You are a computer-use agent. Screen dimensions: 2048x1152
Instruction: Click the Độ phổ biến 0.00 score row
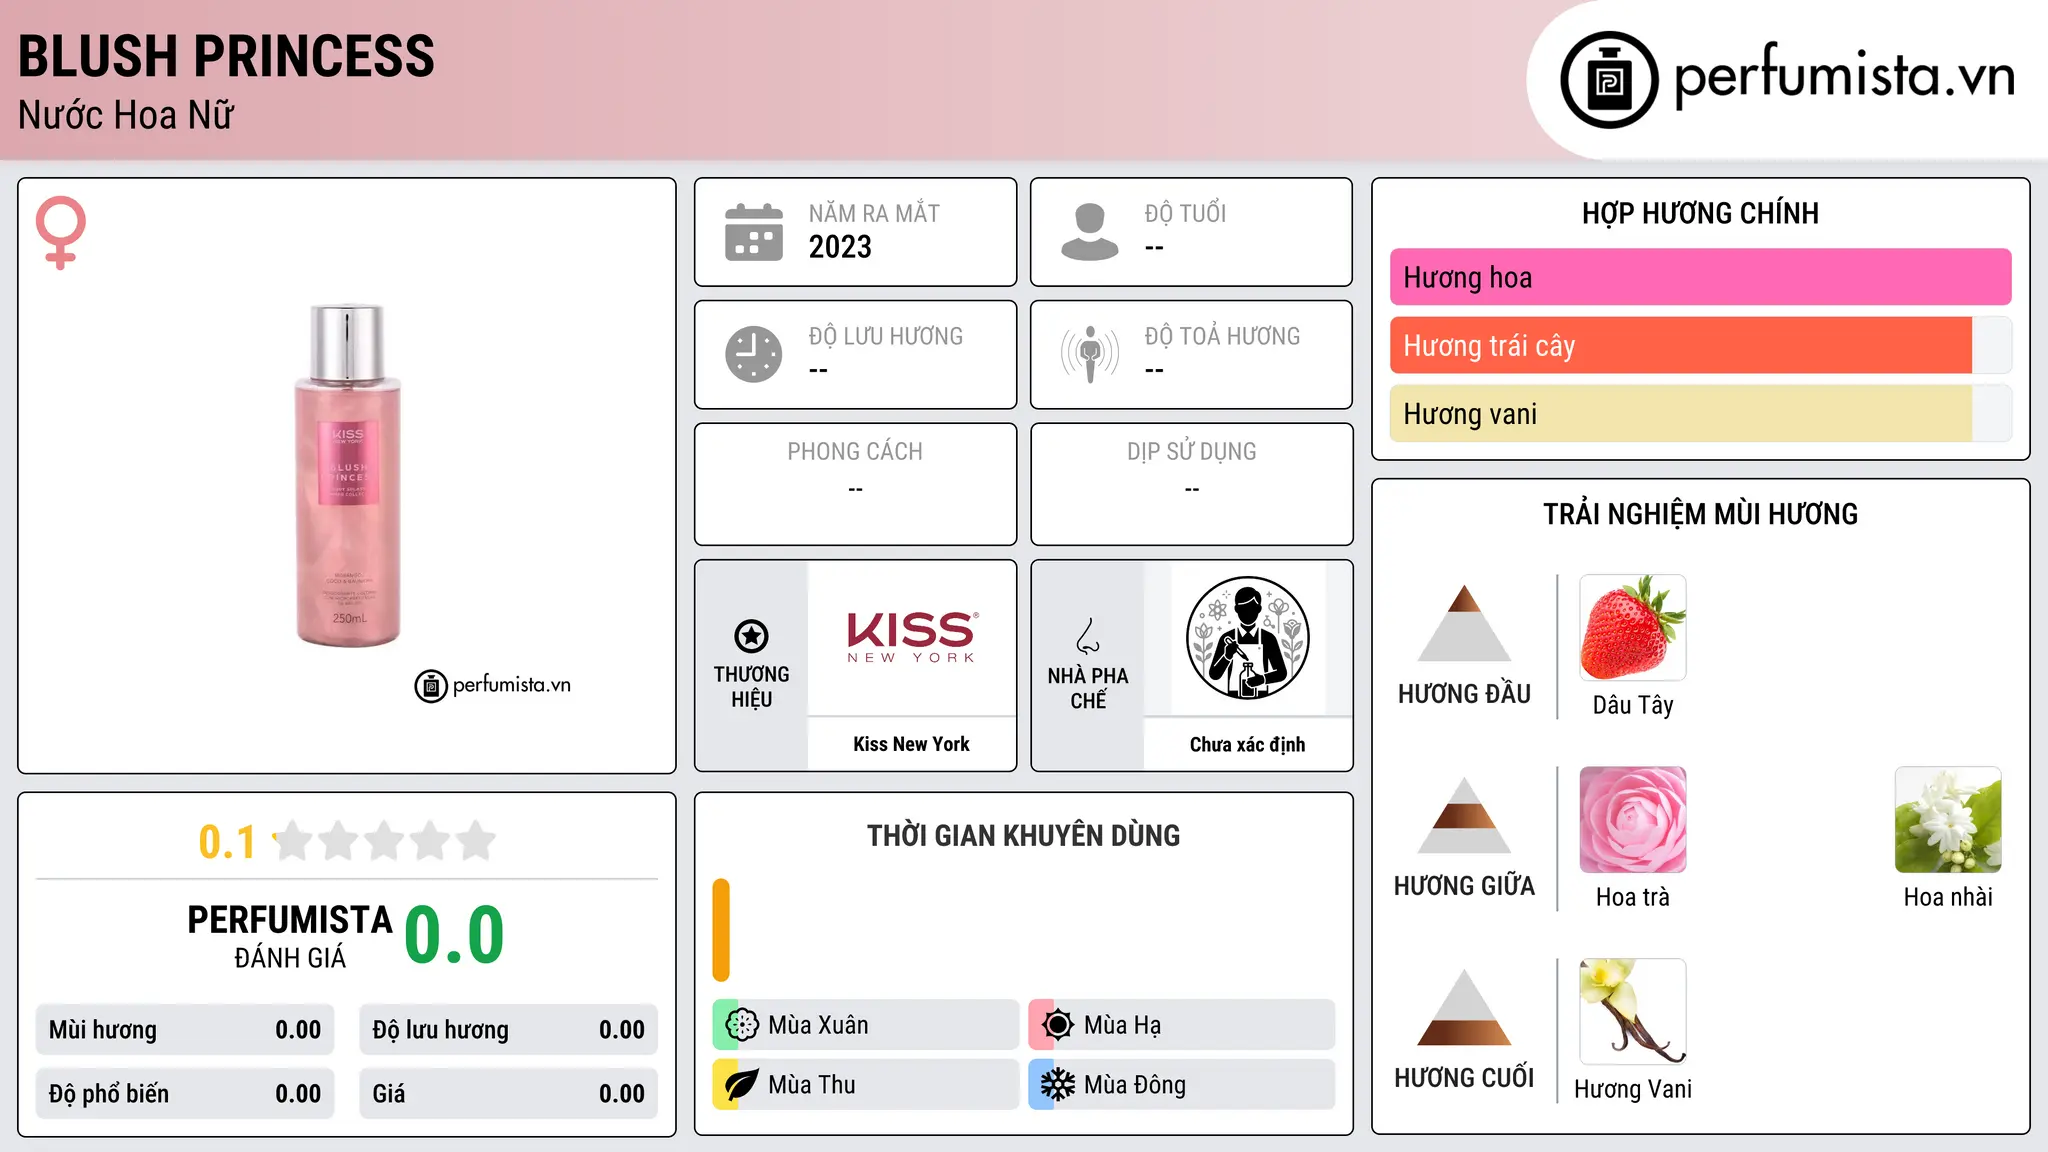pos(185,1094)
